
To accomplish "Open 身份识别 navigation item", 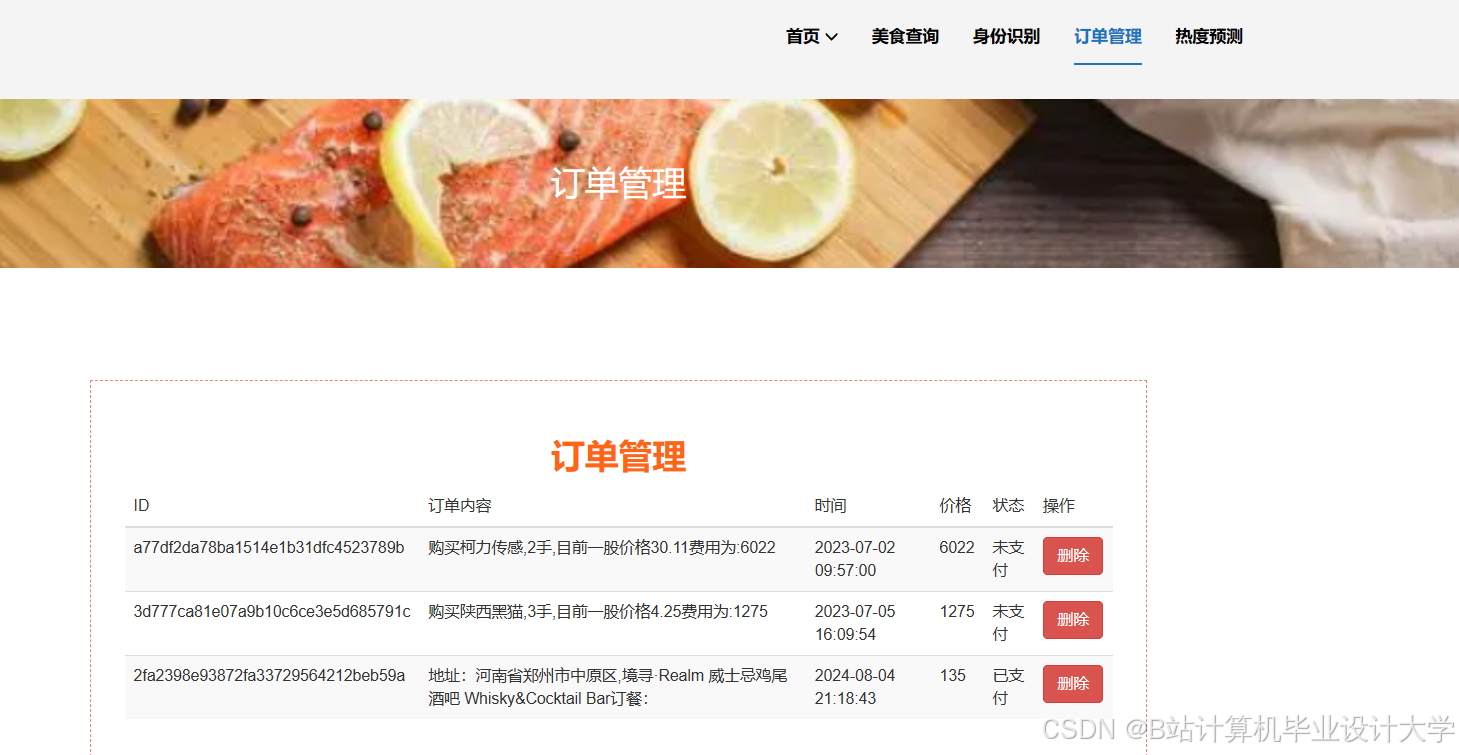I will (x=1006, y=37).
